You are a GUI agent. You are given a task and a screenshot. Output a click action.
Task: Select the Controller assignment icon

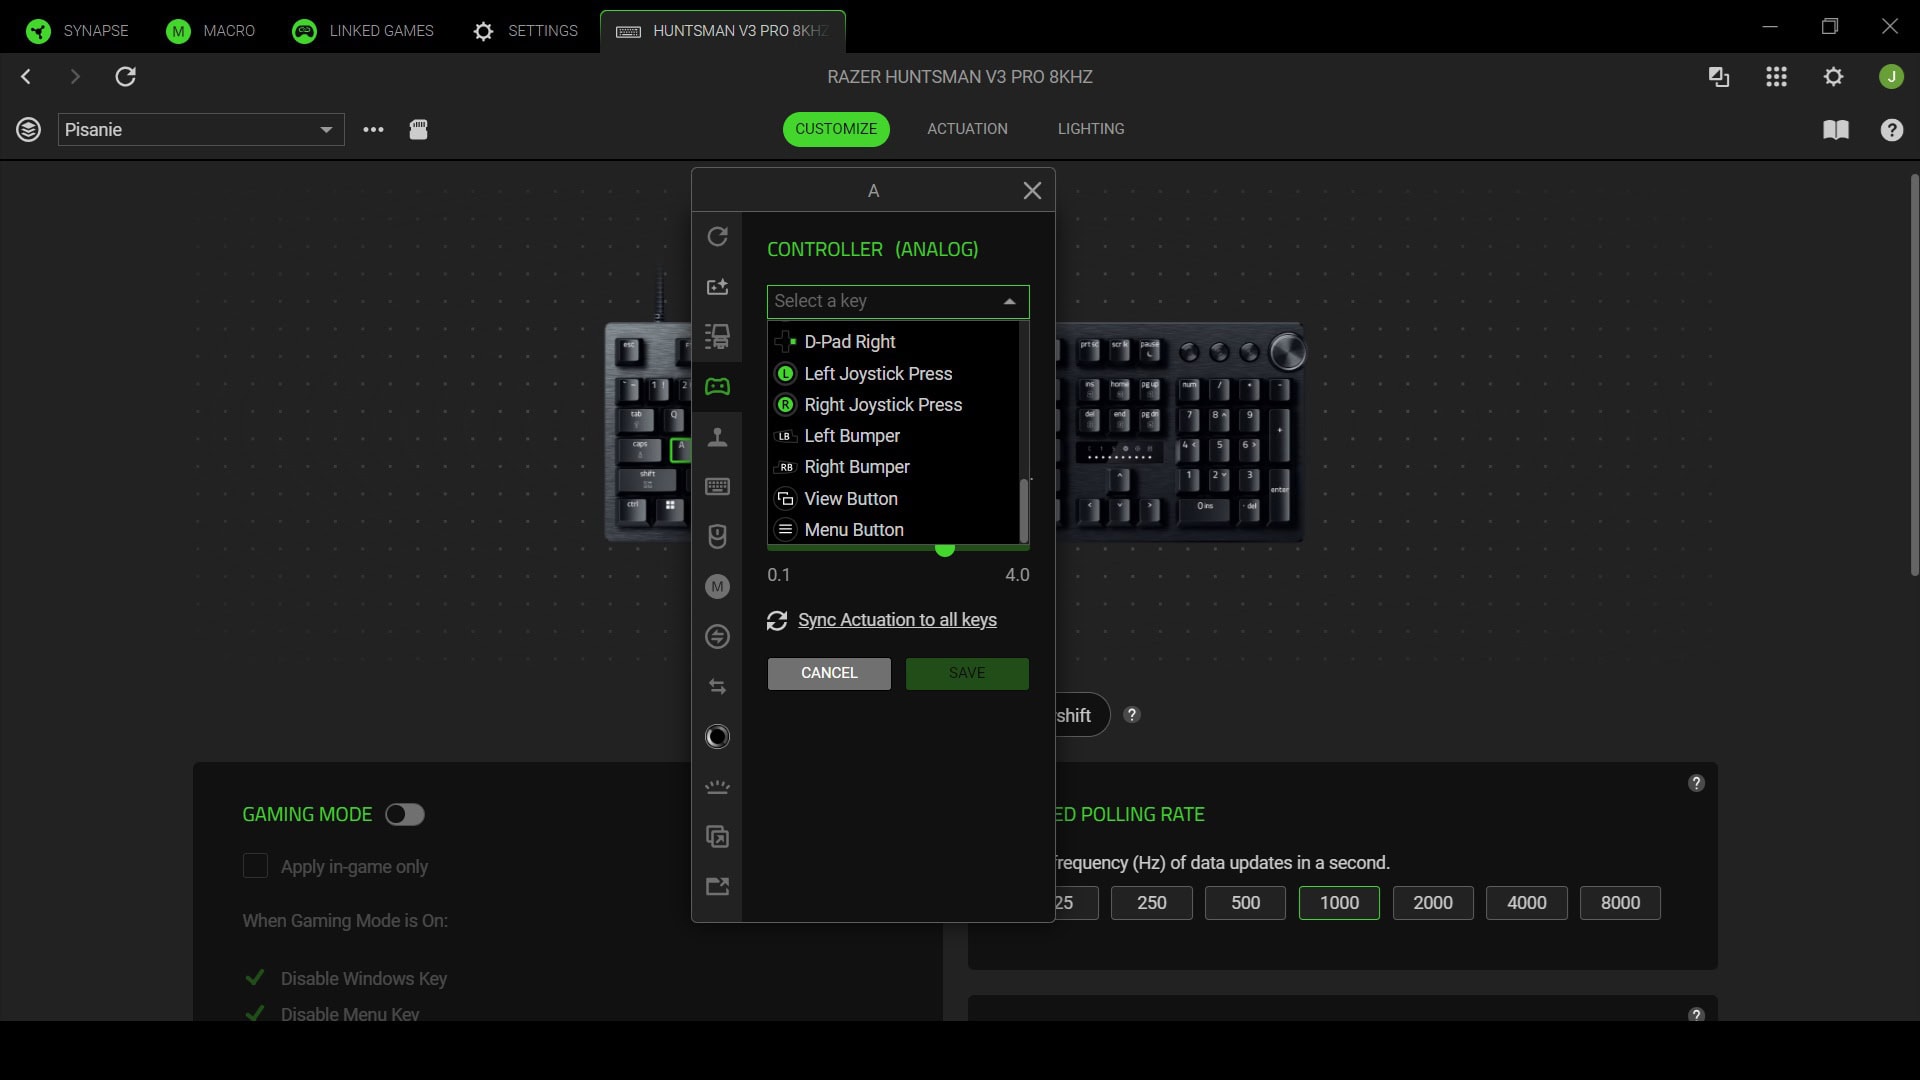(718, 386)
